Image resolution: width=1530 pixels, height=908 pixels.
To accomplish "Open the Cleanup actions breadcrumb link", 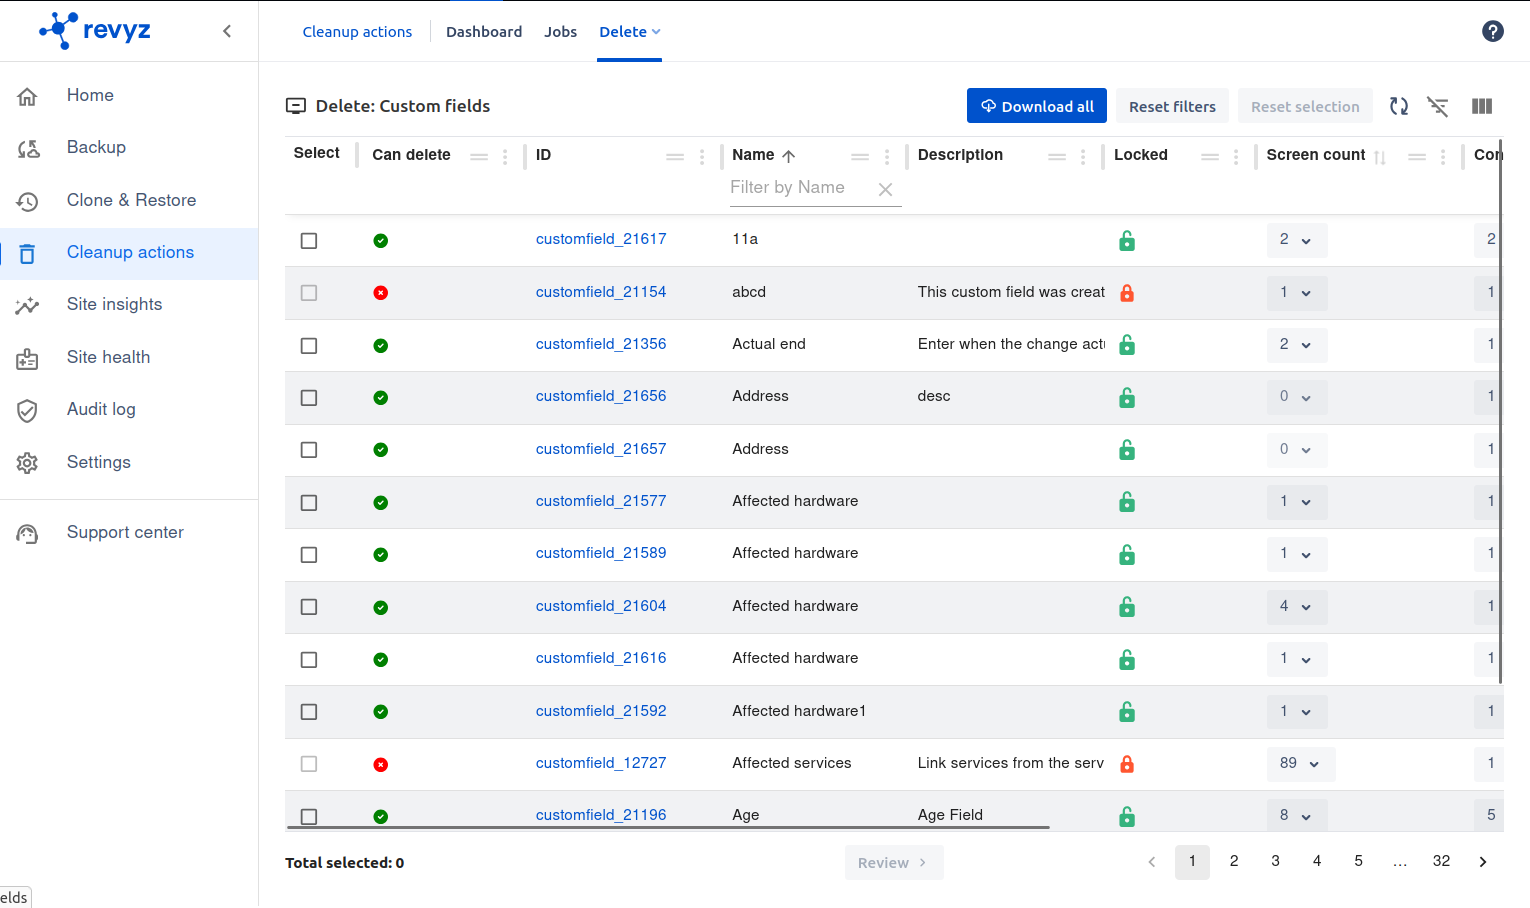I will (x=357, y=32).
